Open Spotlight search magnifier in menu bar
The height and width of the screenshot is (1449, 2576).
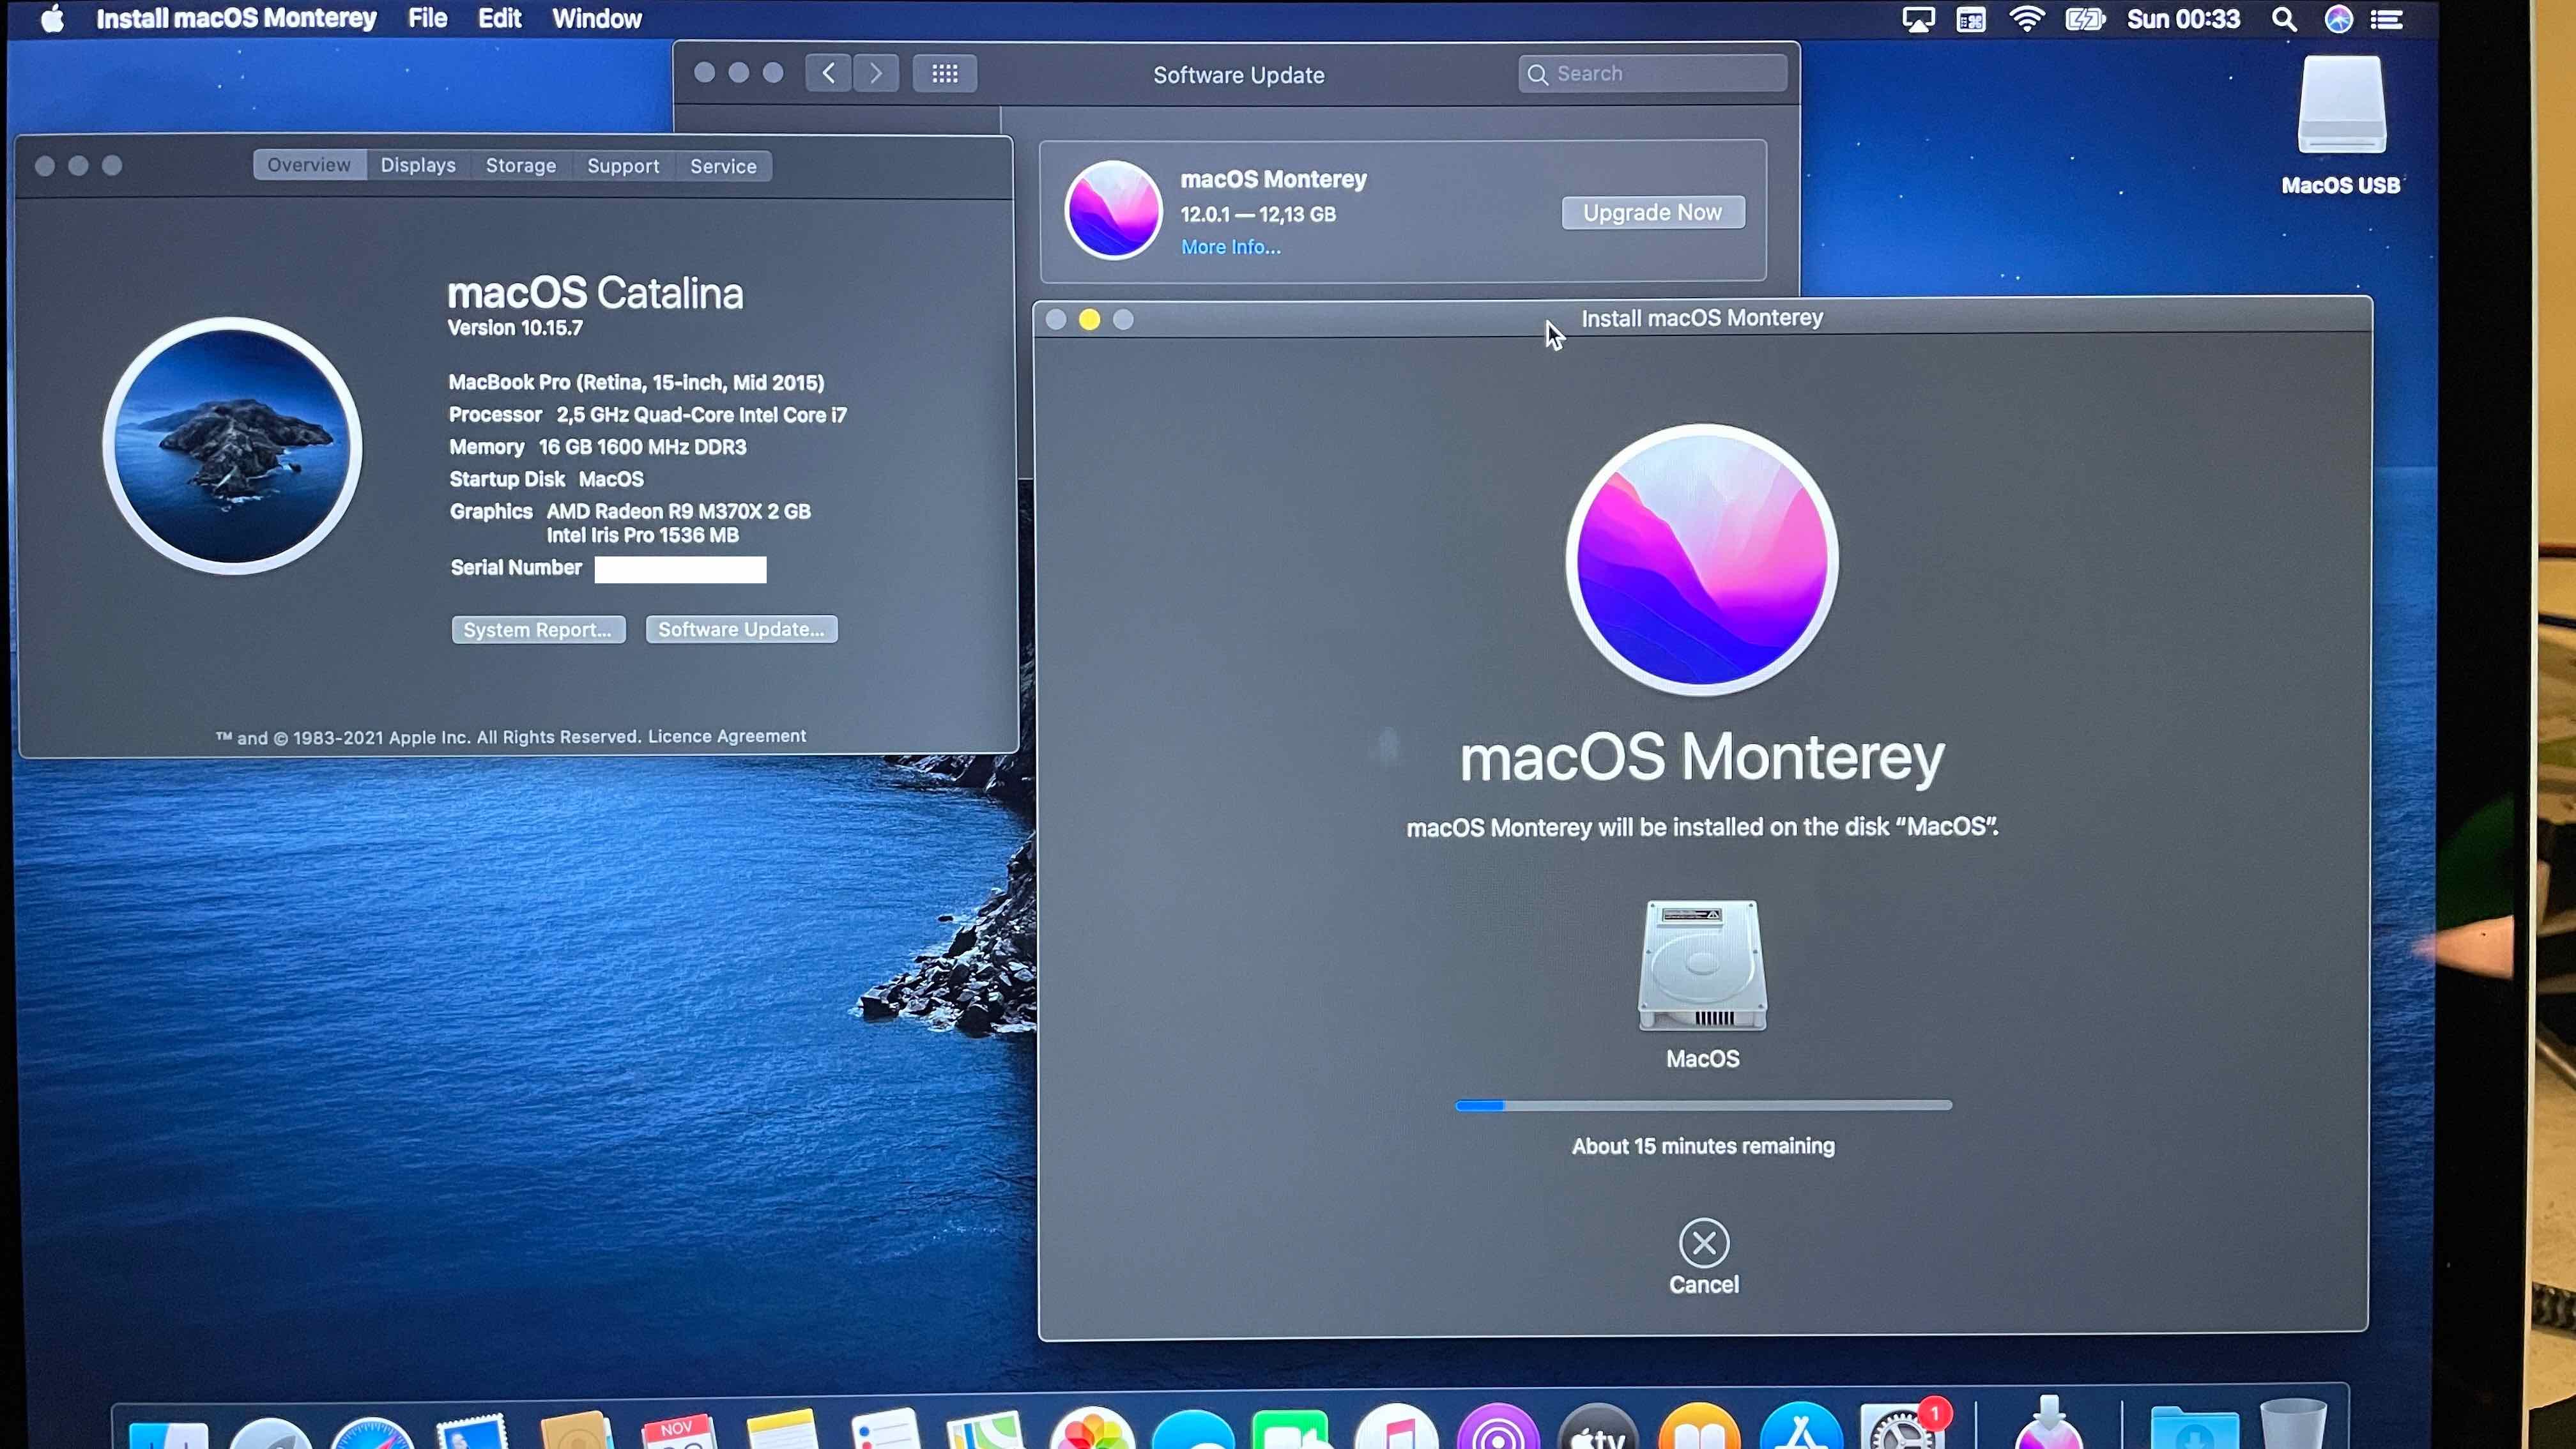[2283, 19]
